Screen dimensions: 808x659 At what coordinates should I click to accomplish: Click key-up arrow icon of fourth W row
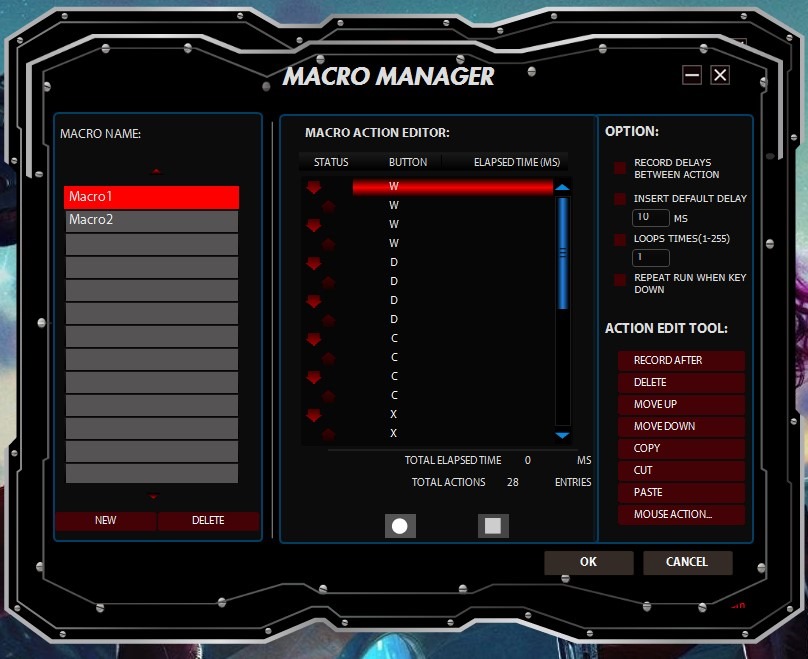pos(328,244)
